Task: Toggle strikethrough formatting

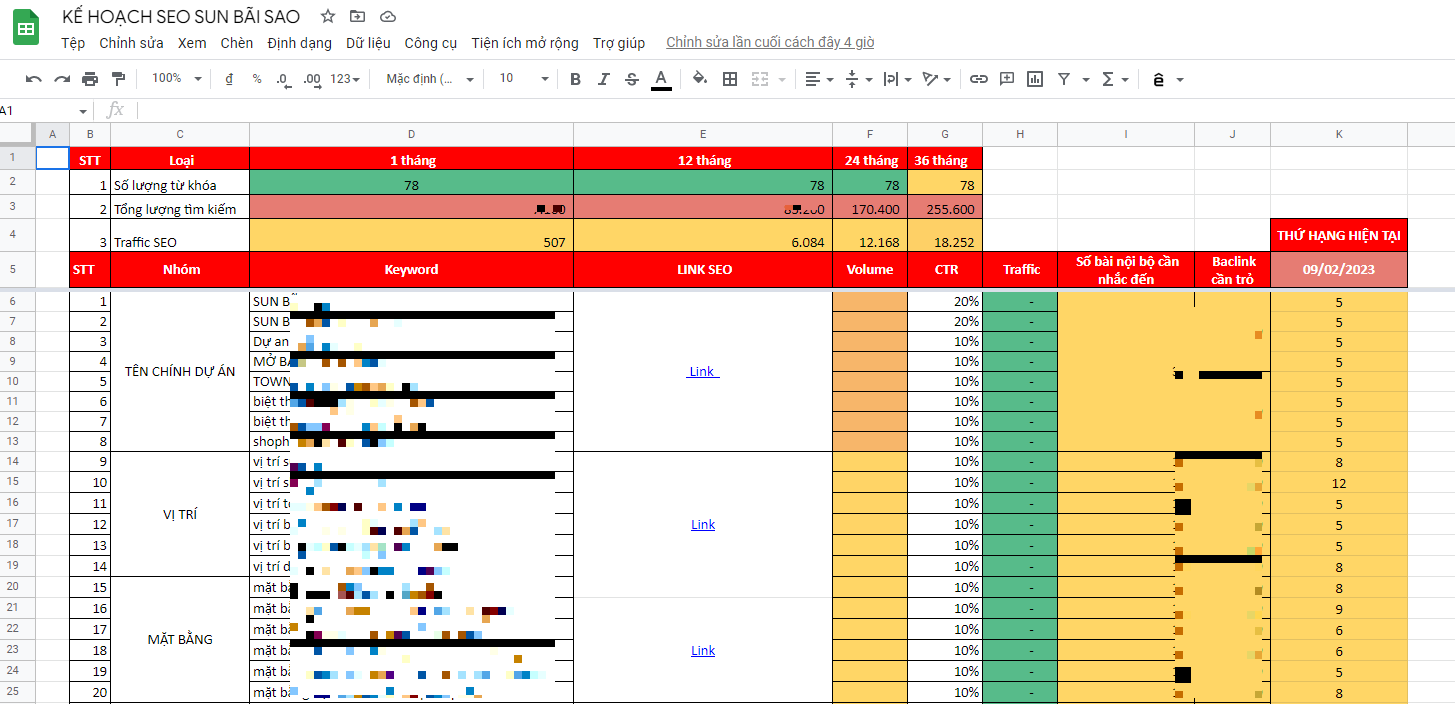Action: 632,79
